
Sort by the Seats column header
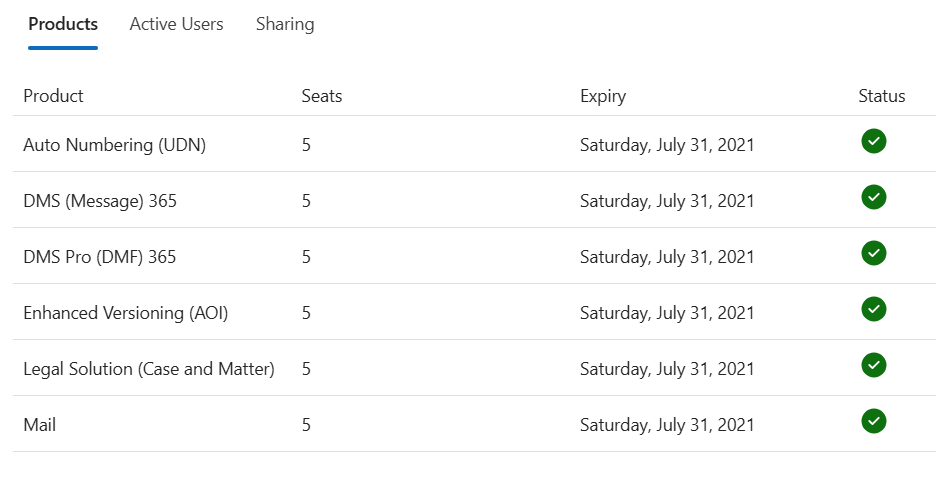click(322, 96)
